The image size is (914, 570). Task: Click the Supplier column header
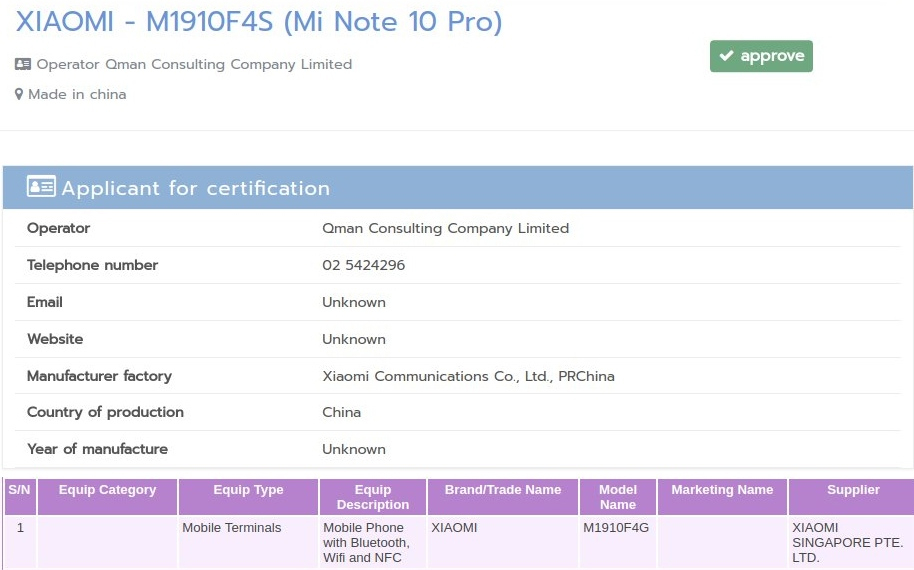[853, 497]
